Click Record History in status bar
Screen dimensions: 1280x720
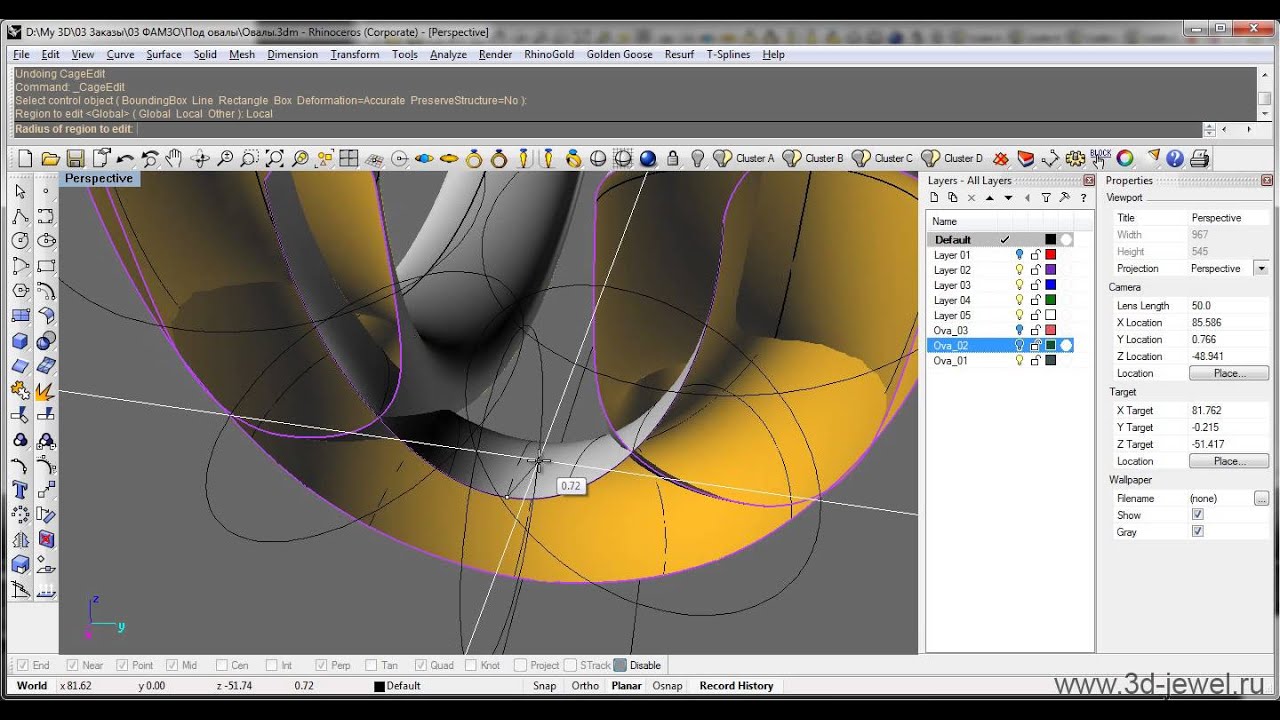click(x=736, y=686)
